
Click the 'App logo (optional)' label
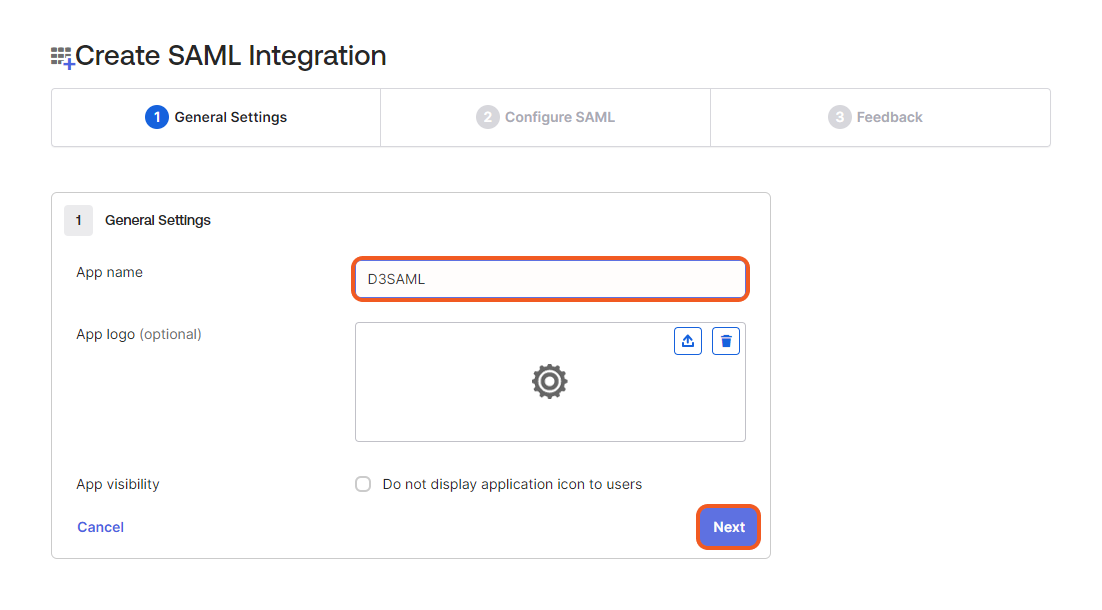point(139,334)
